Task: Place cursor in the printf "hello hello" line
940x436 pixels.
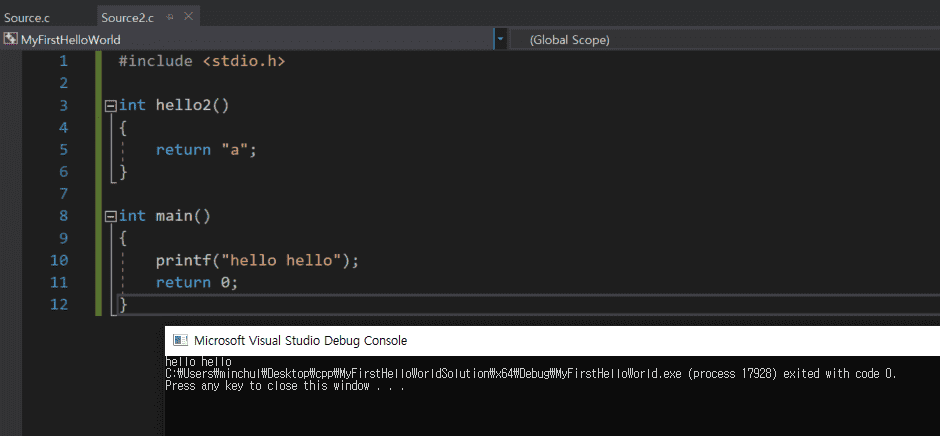Action: coord(257,260)
